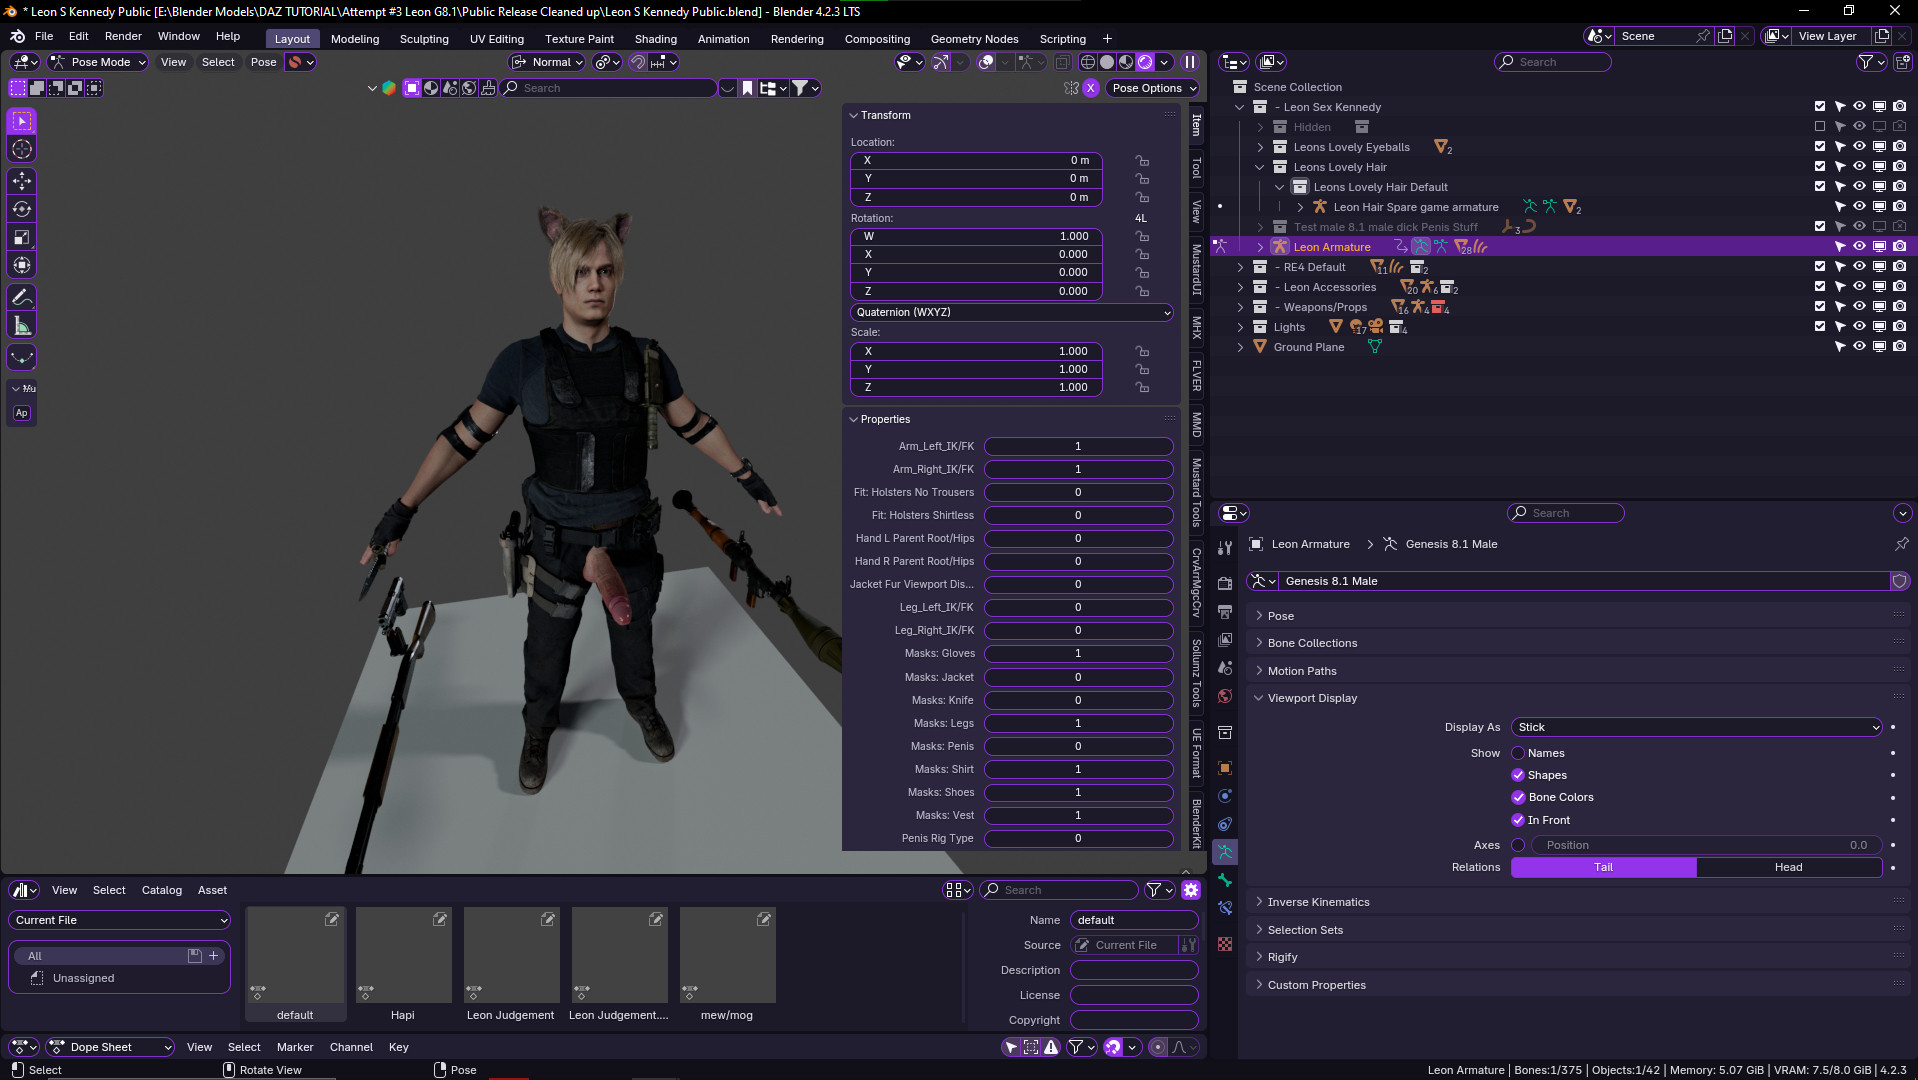Switch to wireframe viewport shading icon
This screenshot has width=1918, height=1080.
coord(1088,62)
